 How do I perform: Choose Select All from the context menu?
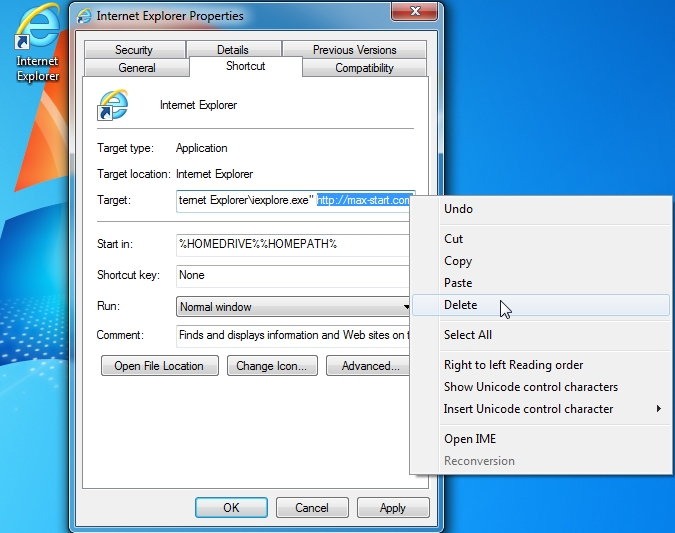pos(541,335)
